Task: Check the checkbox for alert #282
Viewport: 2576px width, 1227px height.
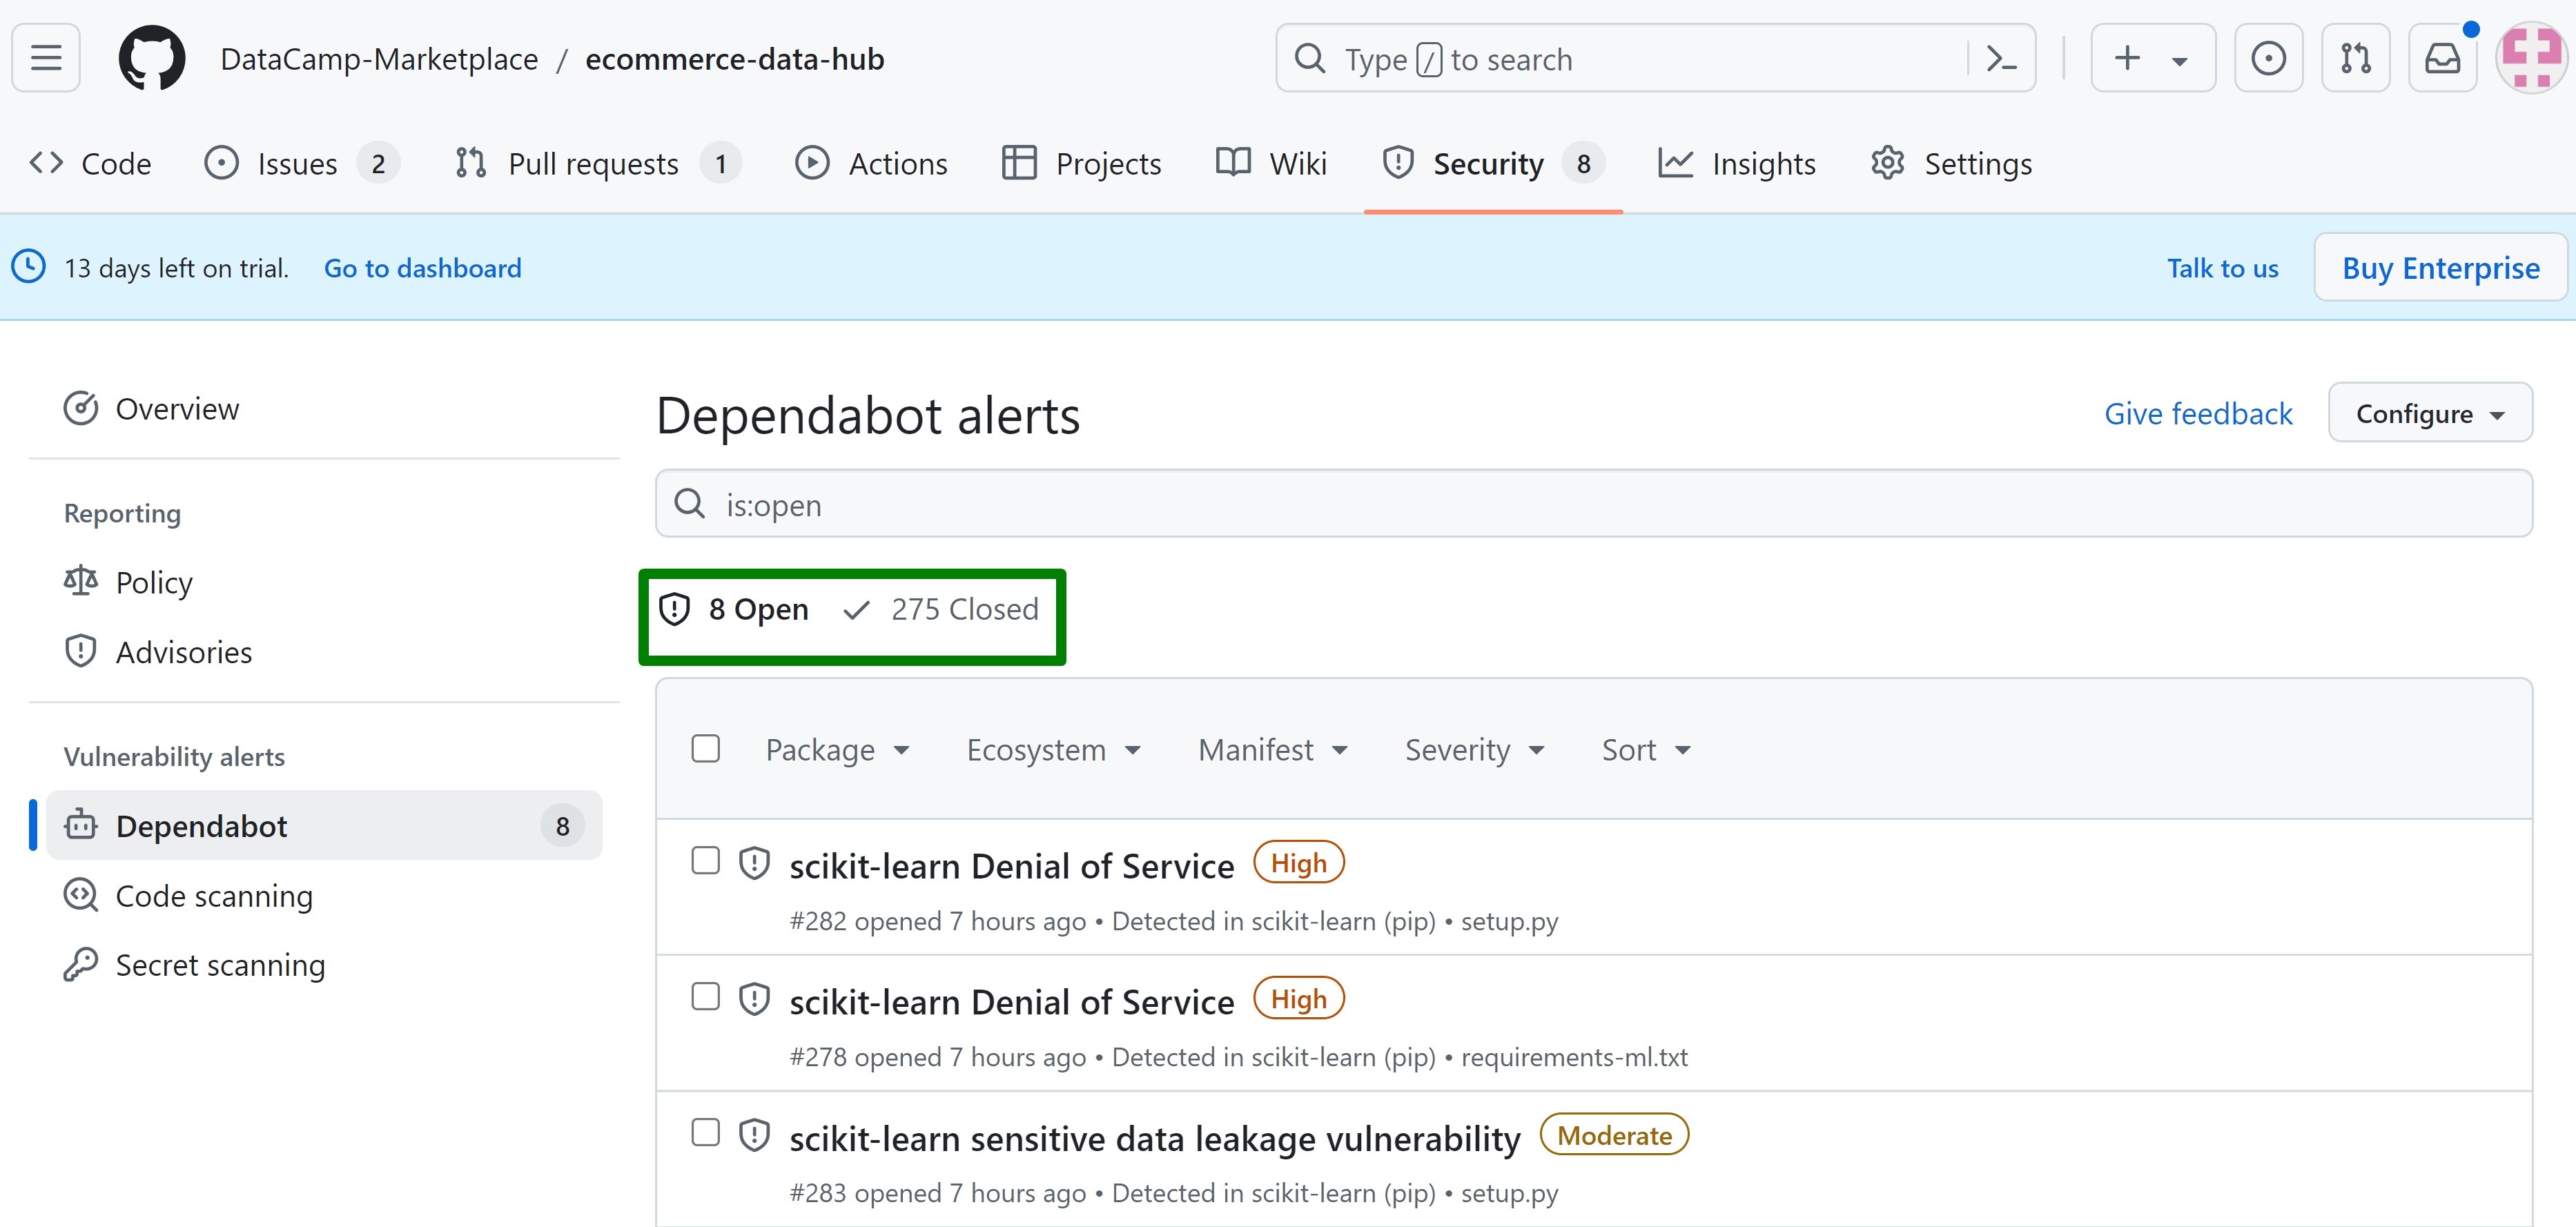Action: pyautogui.click(x=706, y=860)
